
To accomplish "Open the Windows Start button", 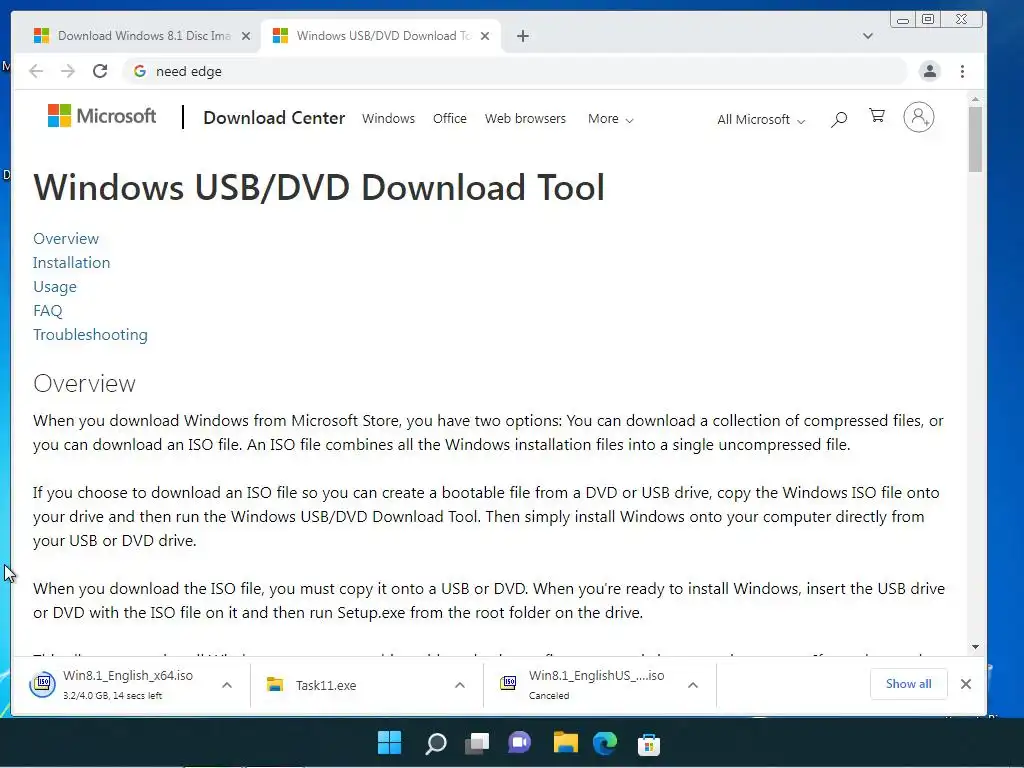I will pyautogui.click(x=390, y=743).
